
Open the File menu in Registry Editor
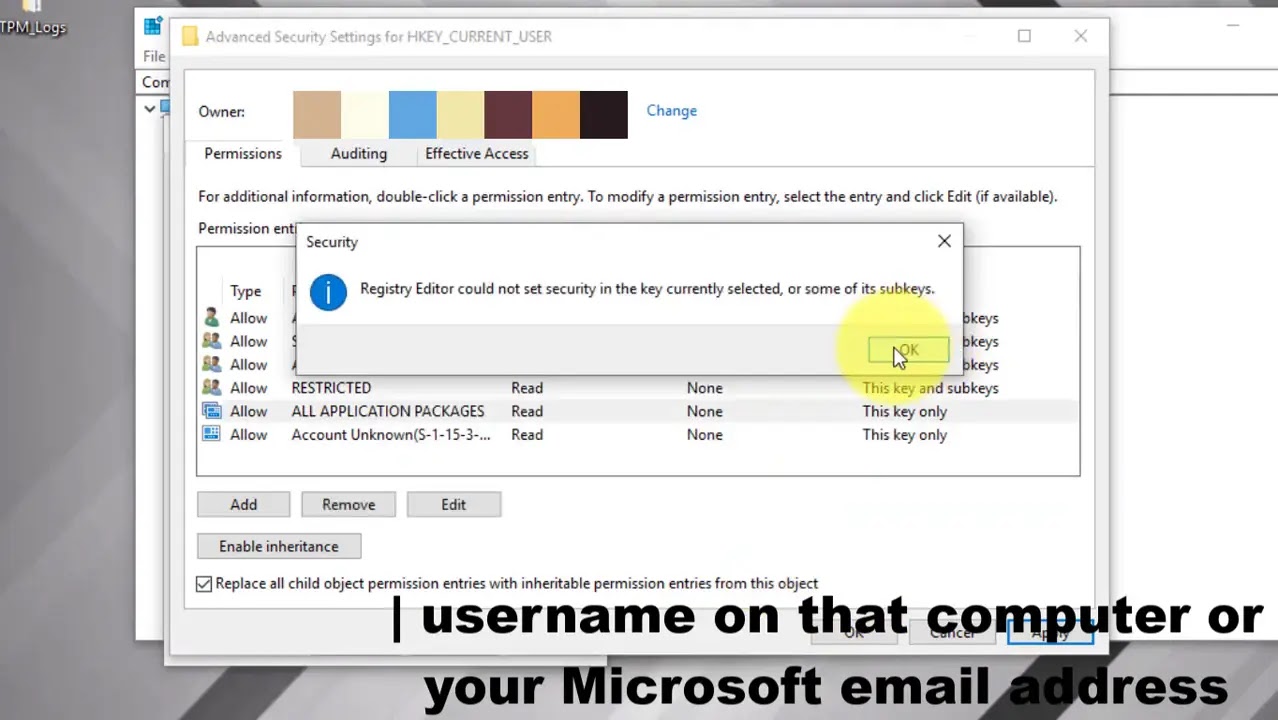(153, 56)
